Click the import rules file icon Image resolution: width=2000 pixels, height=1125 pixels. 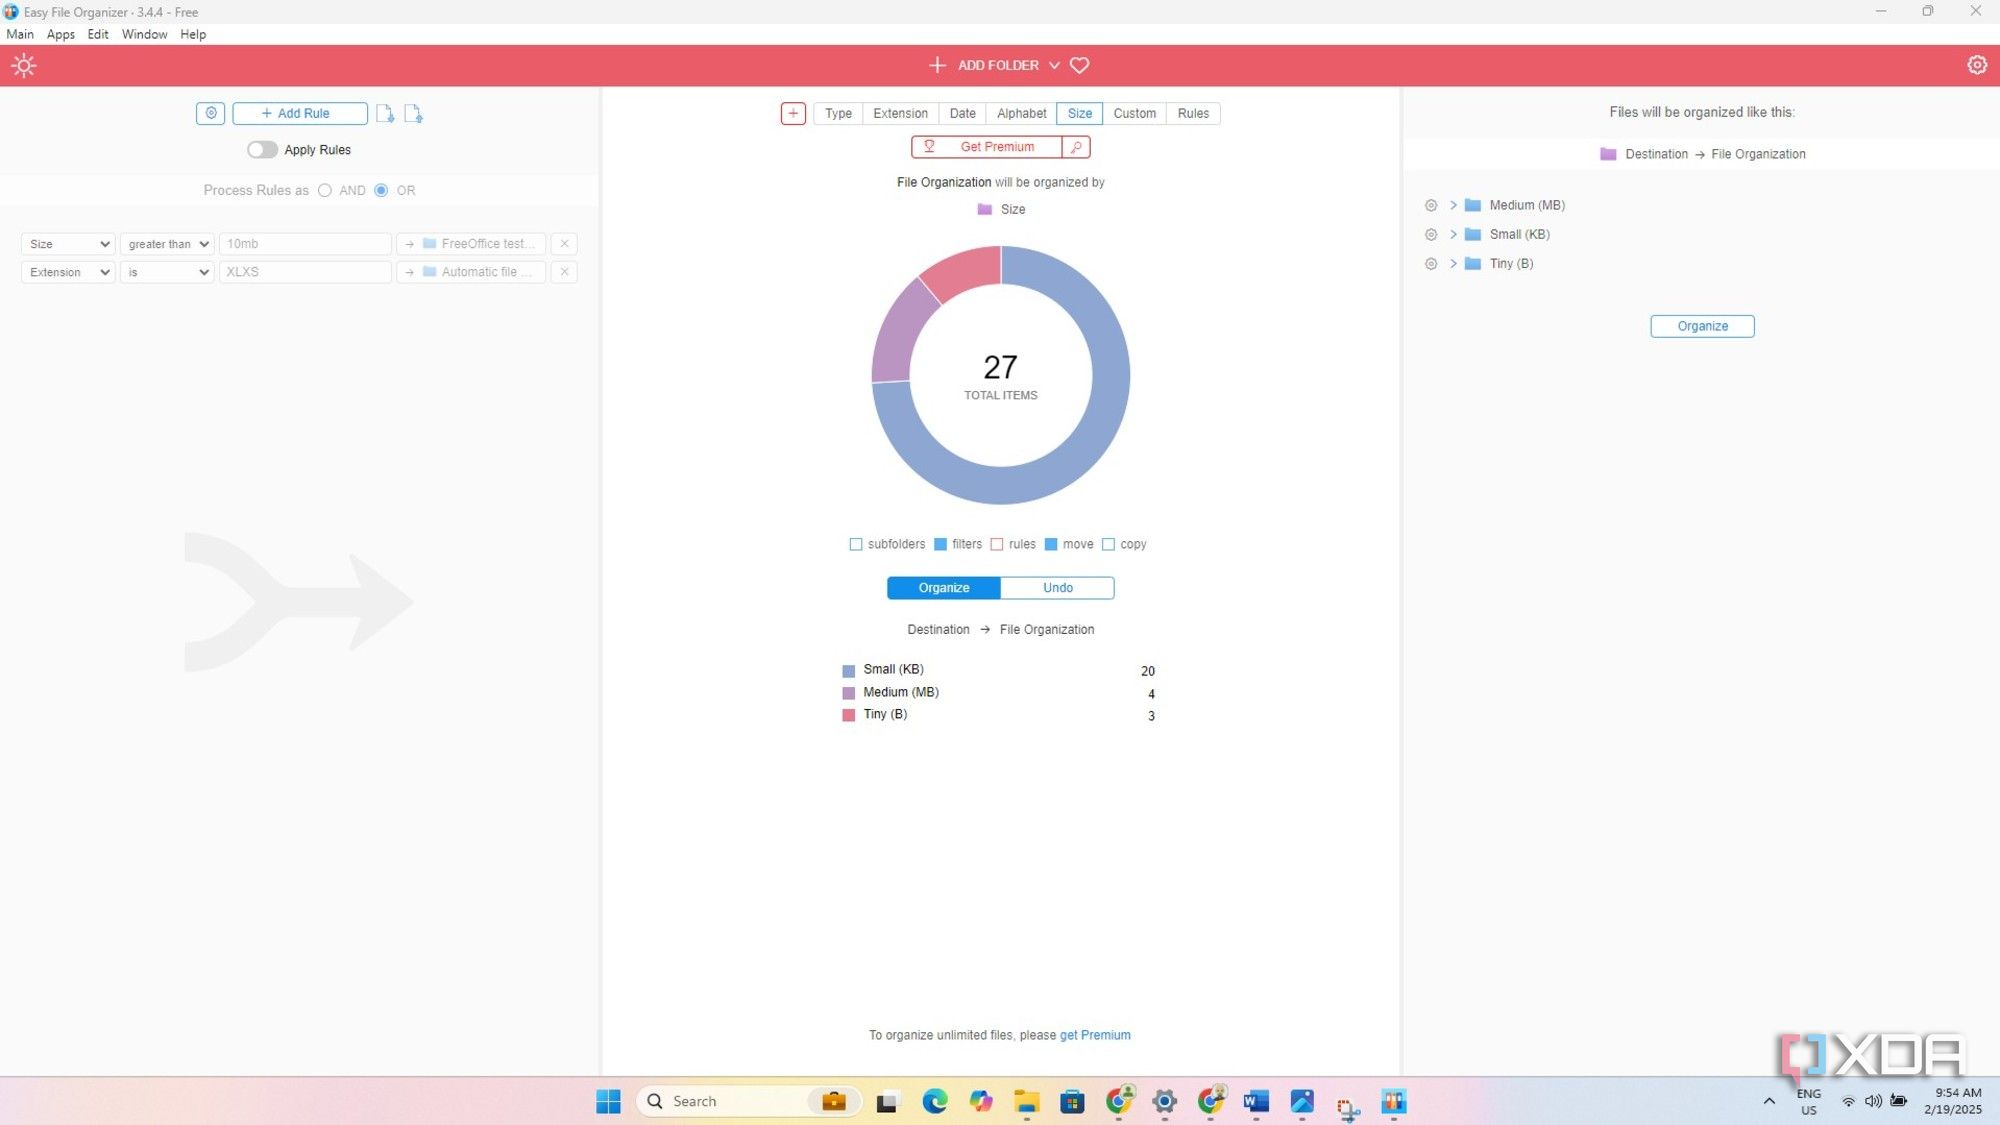pyautogui.click(x=385, y=114)
